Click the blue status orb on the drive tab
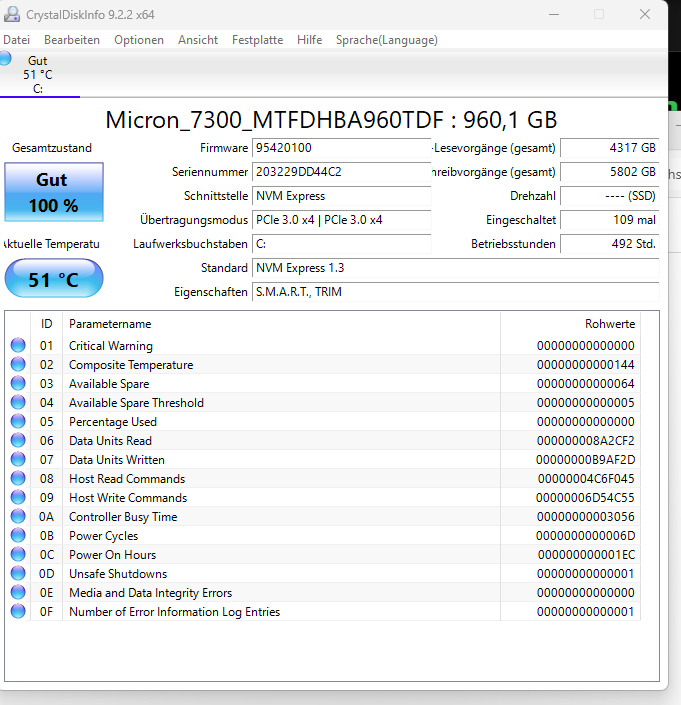 click(x=5, y=58)
